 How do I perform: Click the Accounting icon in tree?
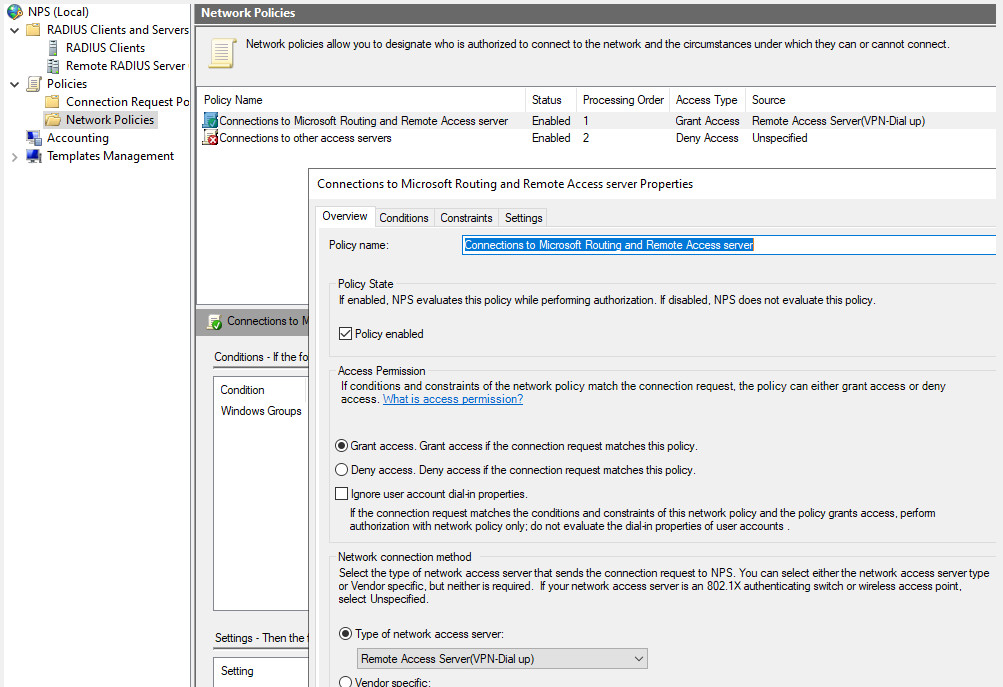(34, 138)
